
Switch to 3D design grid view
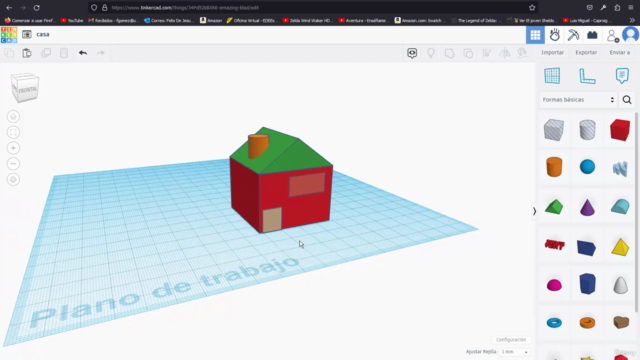coord(535,35)
